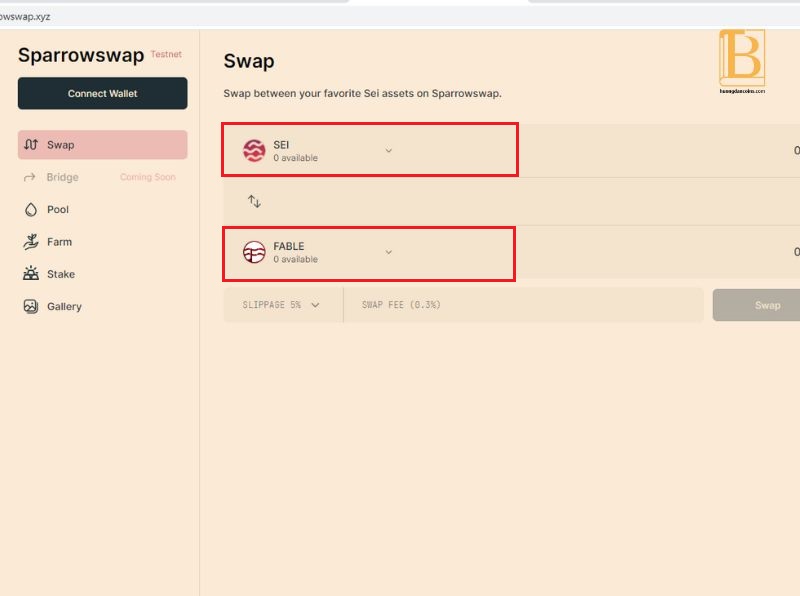The image size is (800, 596).
Task: Click the Swap arrows icon in sidebar
Action: [x=31, y=145]
